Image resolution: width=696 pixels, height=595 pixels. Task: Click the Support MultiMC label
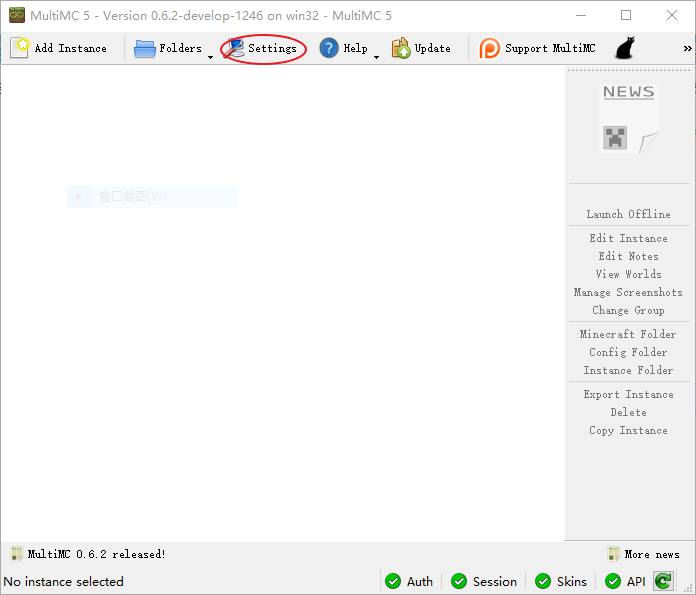point(550,48)
